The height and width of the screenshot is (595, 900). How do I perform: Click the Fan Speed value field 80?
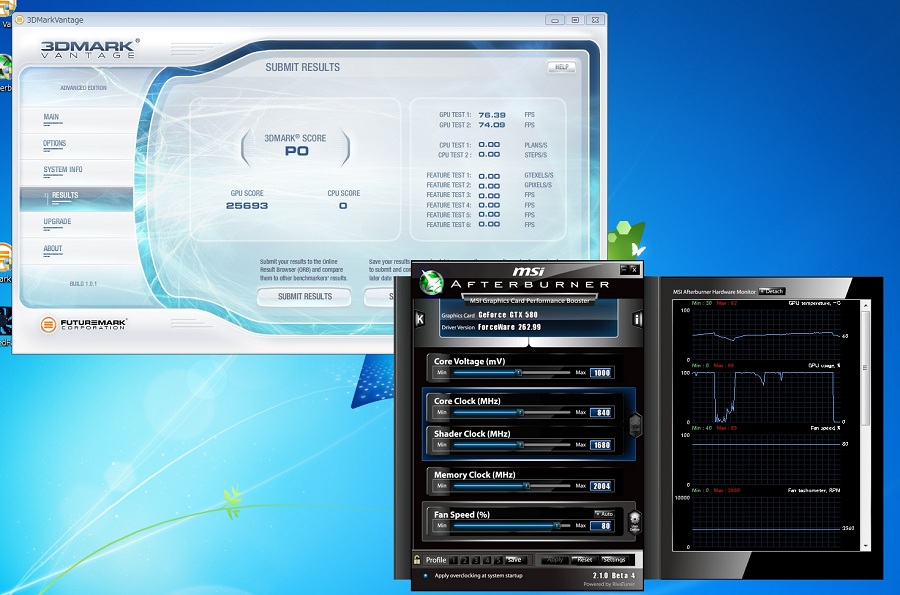[x=602, y=526]
